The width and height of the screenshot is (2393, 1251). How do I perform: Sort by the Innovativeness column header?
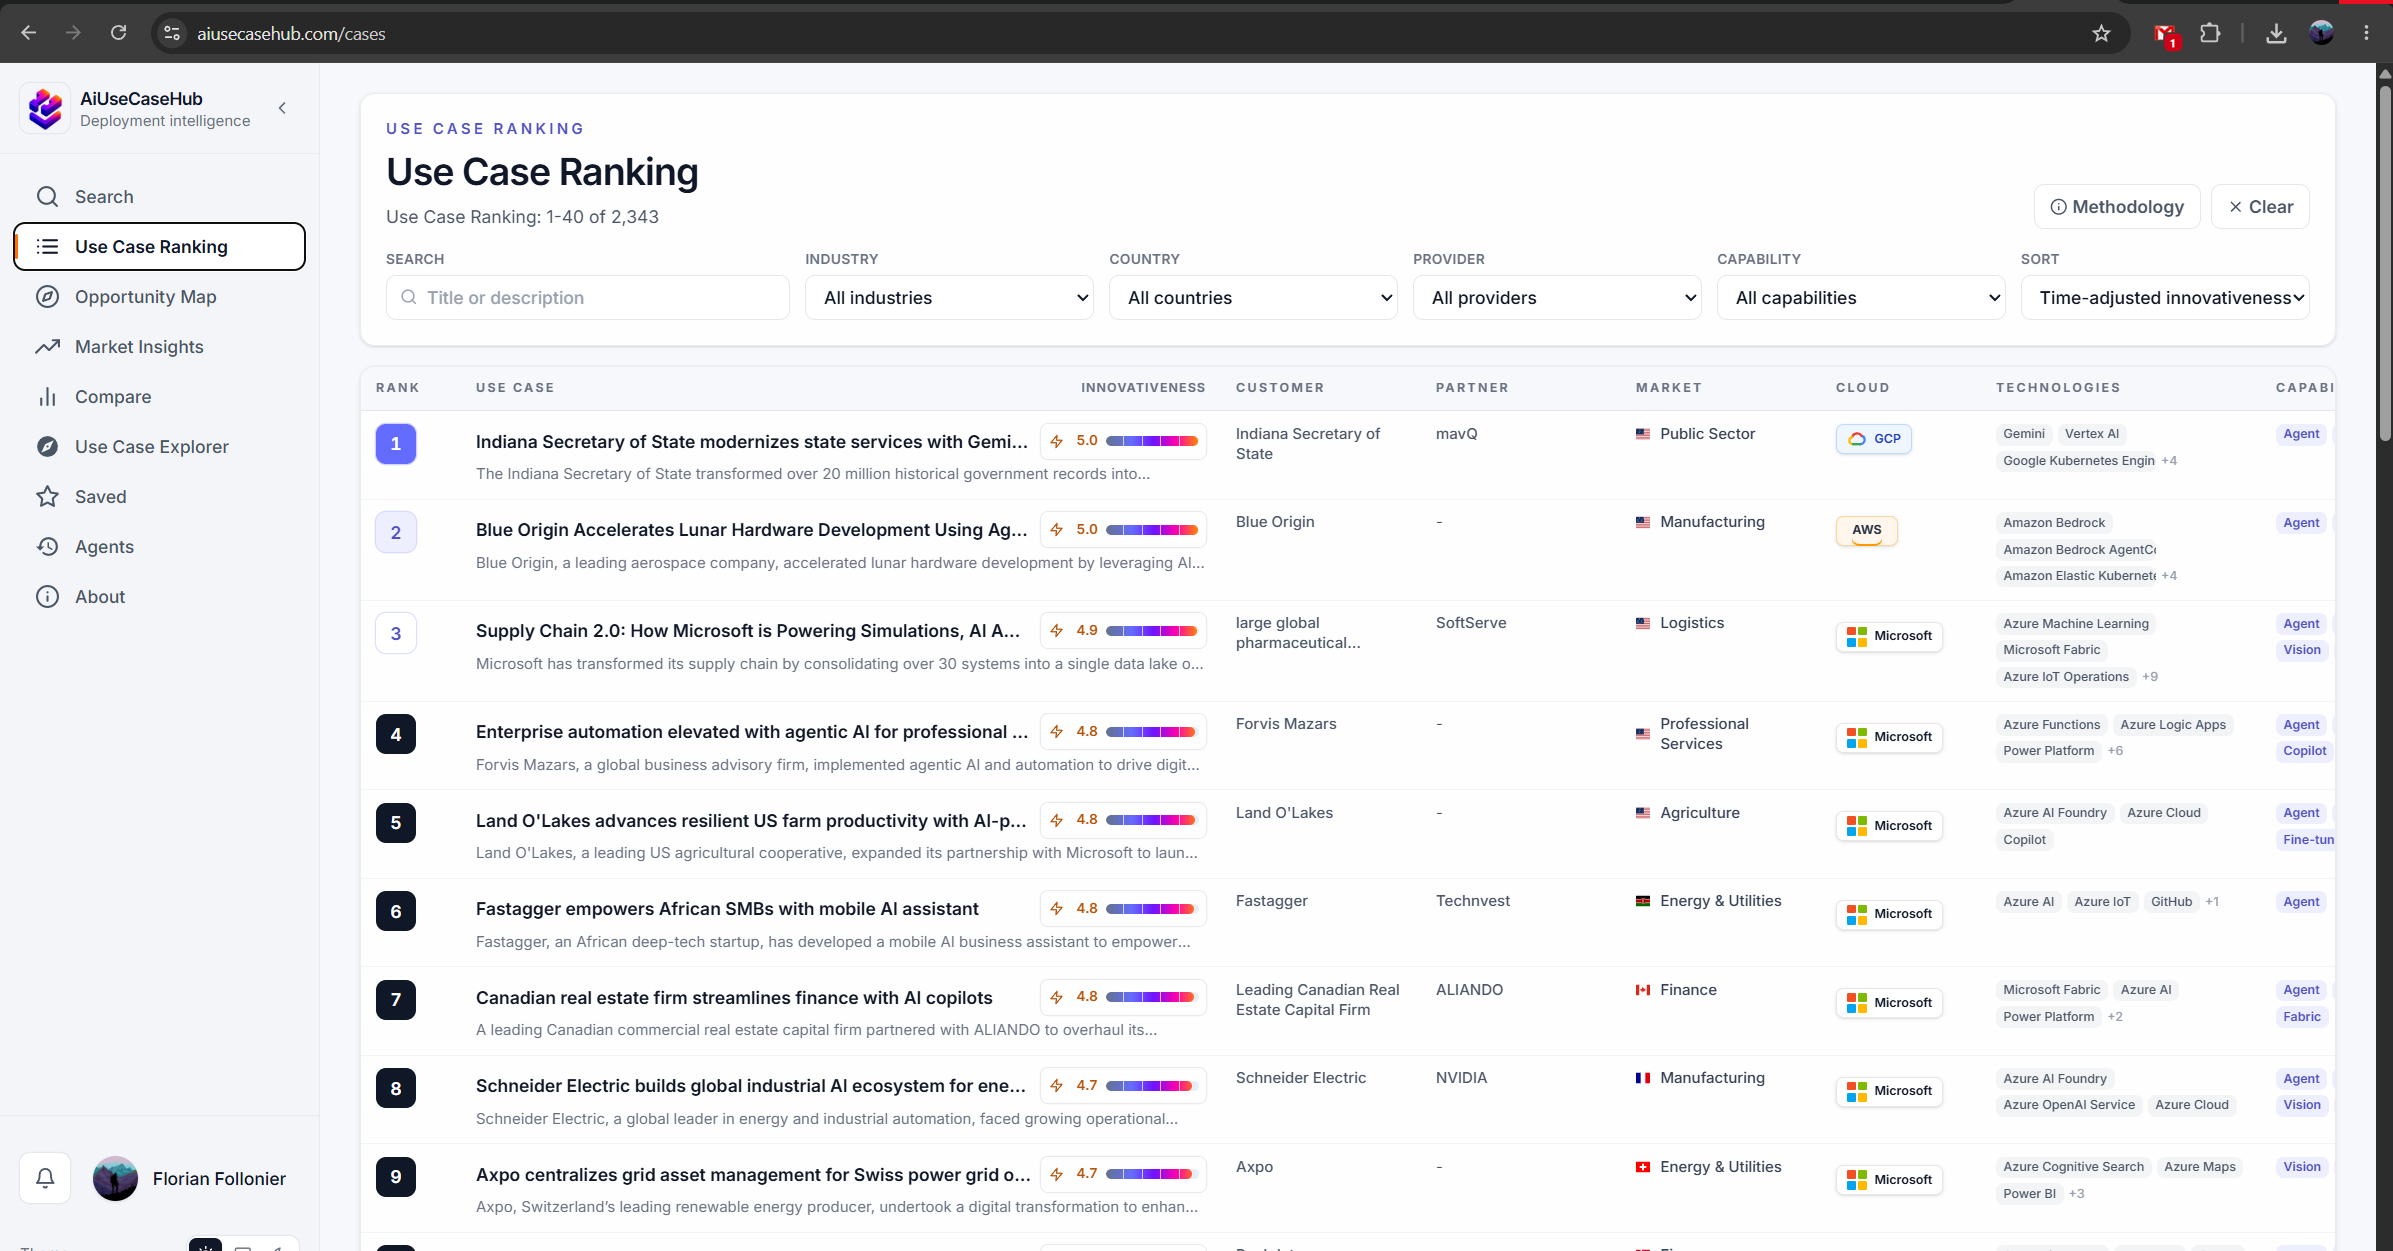1143,388
